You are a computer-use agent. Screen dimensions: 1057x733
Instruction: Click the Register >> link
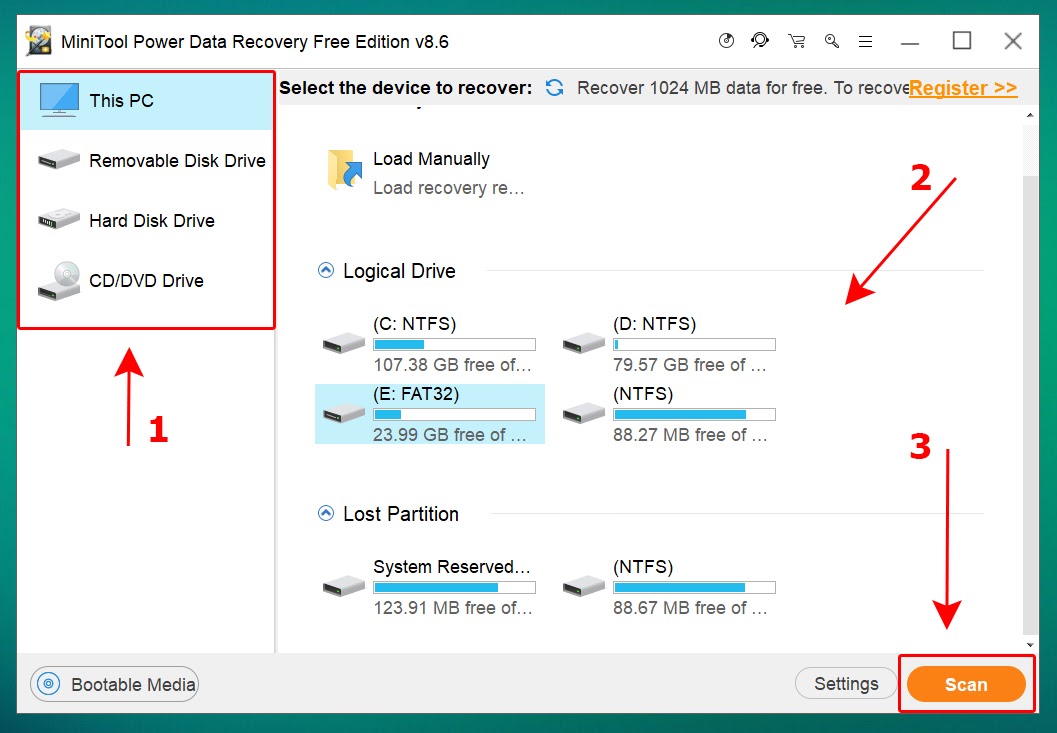(x=962, y=88)
